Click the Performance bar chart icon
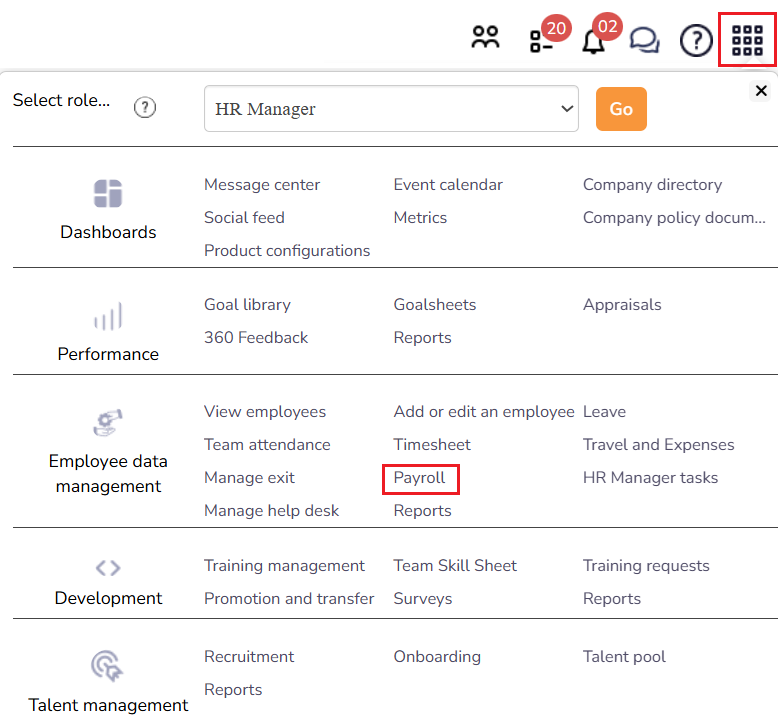Viewport: 778px width, 725px height. pos(108,316)
